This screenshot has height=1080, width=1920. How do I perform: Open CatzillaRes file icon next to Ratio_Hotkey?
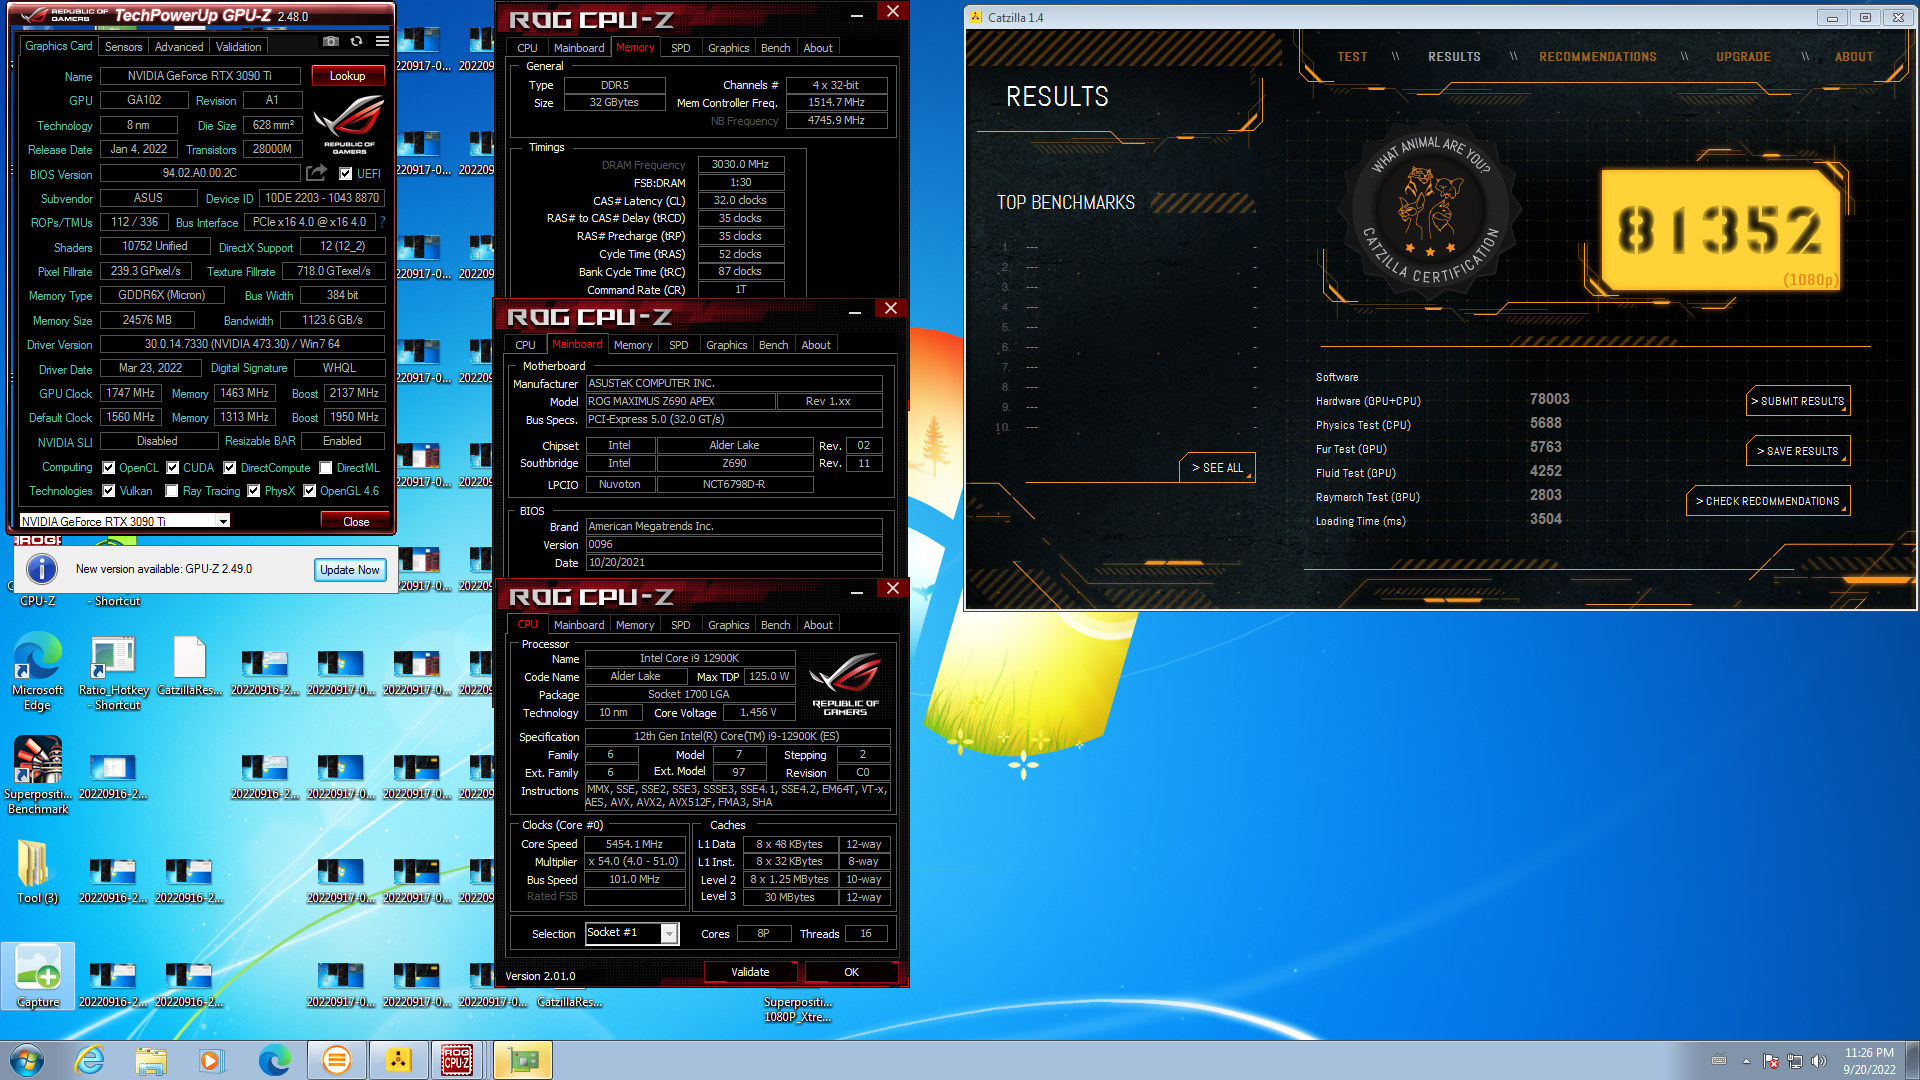[x=190, y=665]
